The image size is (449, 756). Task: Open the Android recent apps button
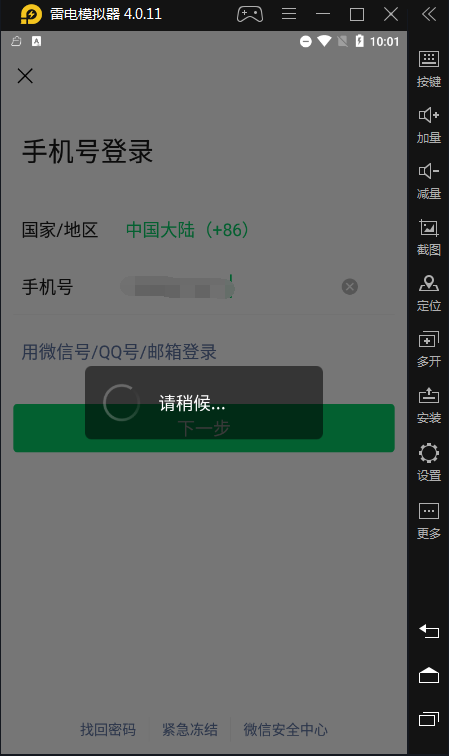pos(429,719)
